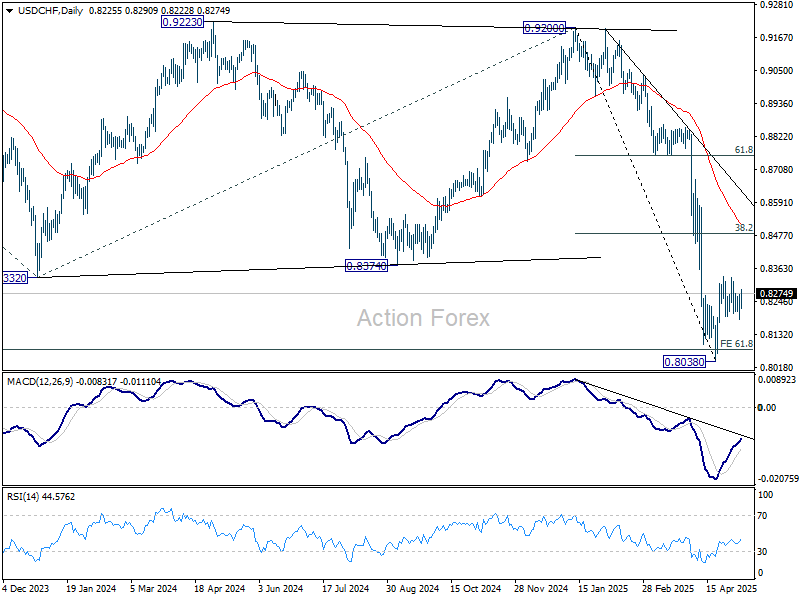Image resolution: width=800 pixels, height=600 pixels.
Task: Select the 15 Apr 2025 date label
Action: 730,590
